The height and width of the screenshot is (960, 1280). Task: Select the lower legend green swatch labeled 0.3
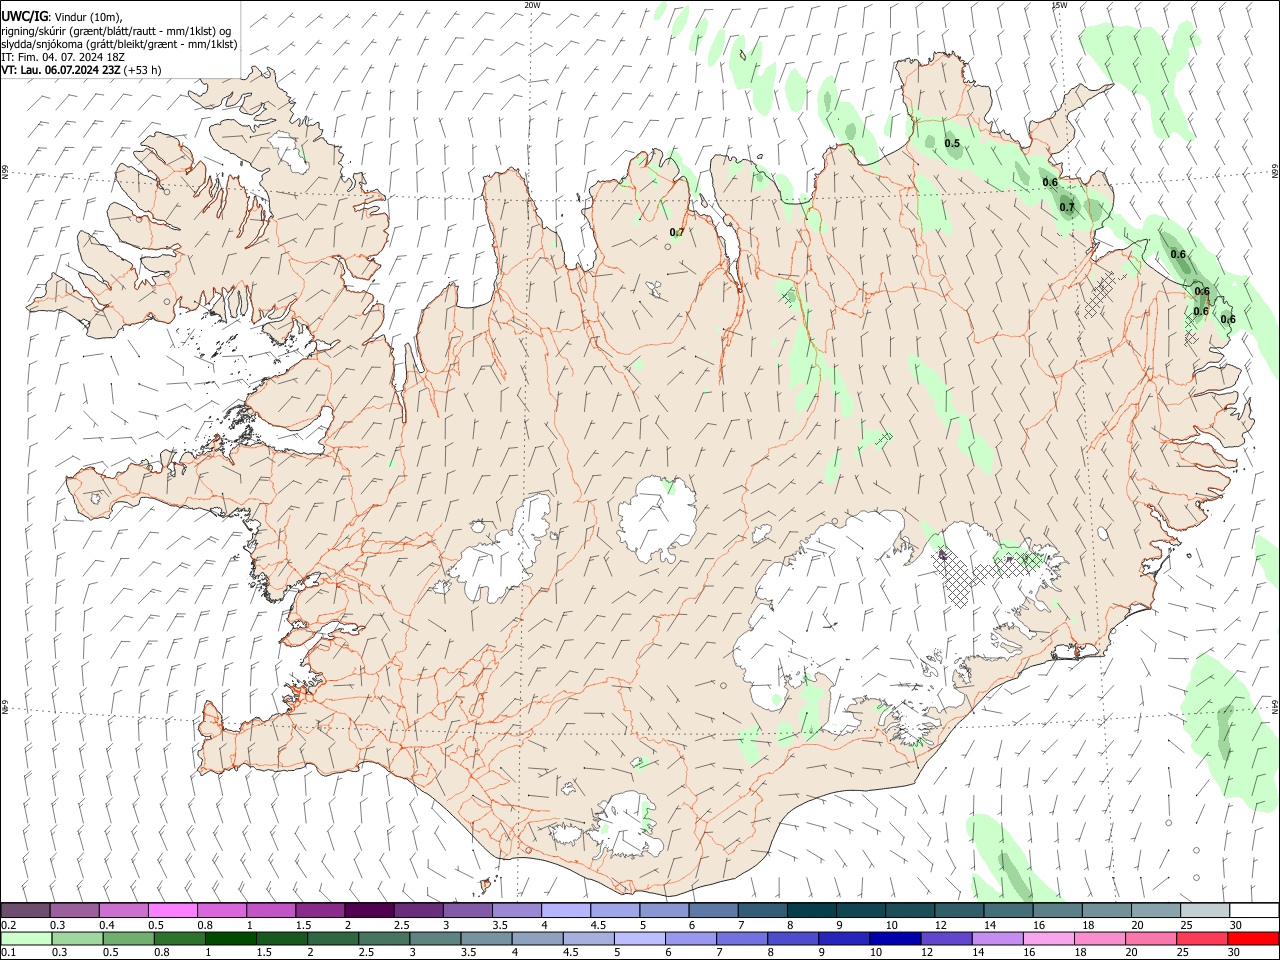tap(77, 939)
